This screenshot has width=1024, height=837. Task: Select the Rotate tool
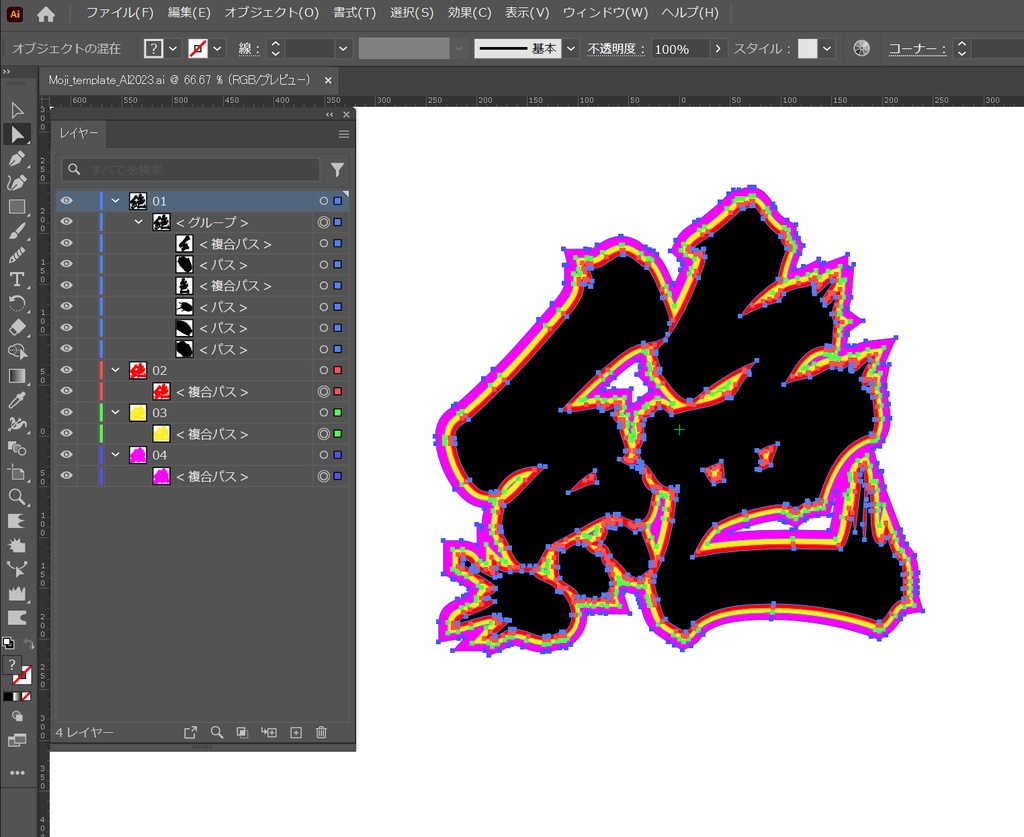click(x=17, y=304)
